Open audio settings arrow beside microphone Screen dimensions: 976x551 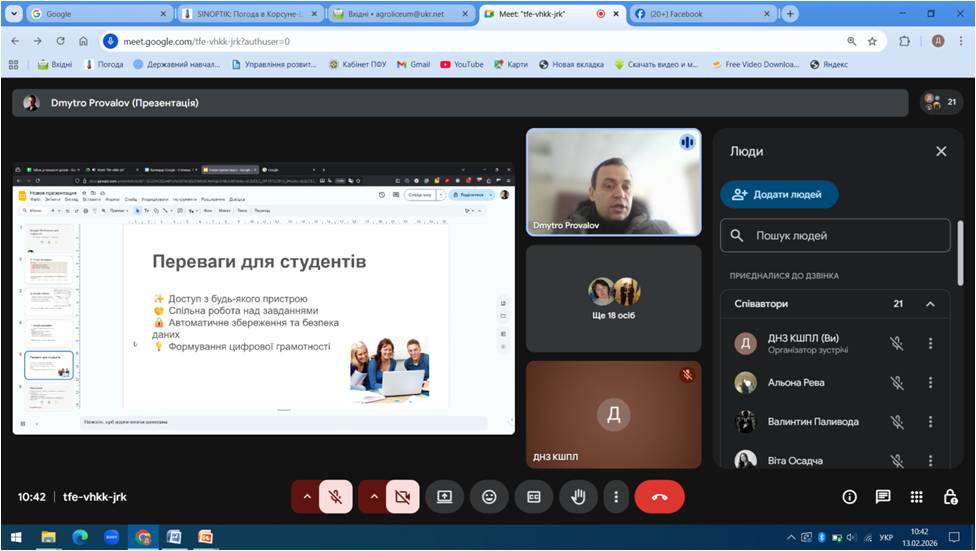[x=306, y=496]
